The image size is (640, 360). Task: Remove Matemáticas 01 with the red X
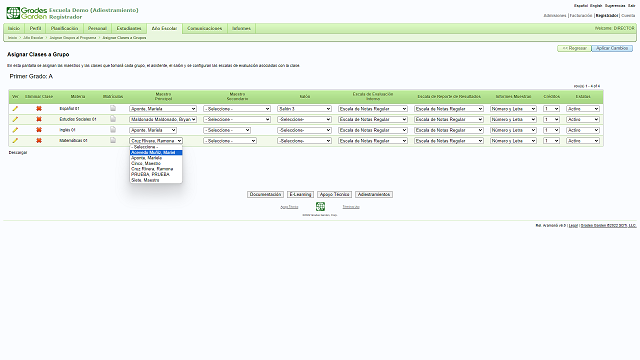click(x=39, y=140)
